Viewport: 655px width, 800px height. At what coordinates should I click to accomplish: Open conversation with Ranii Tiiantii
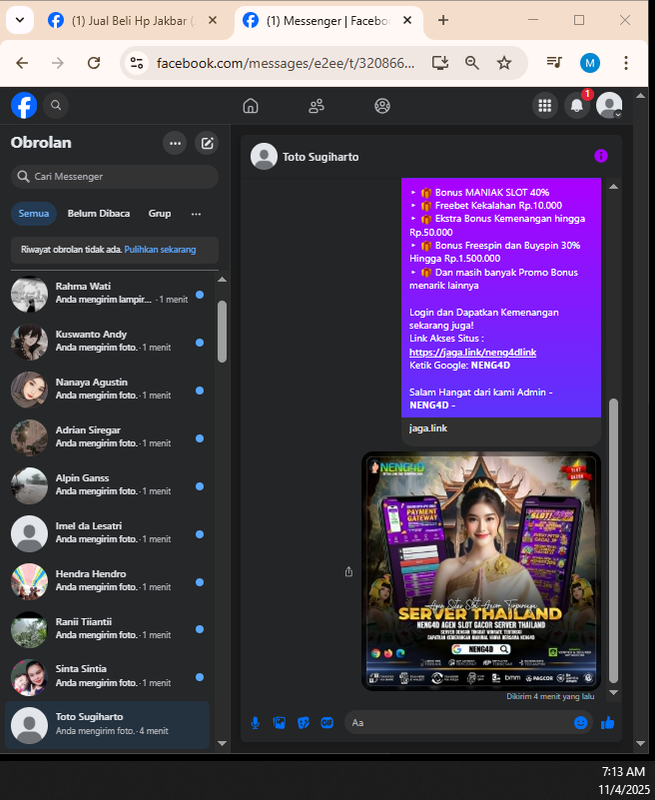pyautogui.click(x=108, y=630)
